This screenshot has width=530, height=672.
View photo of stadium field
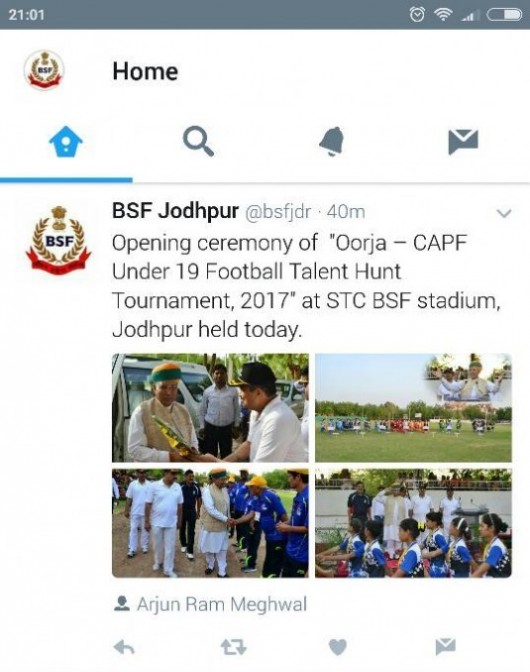pyautogui.click(x=413, y=408)
